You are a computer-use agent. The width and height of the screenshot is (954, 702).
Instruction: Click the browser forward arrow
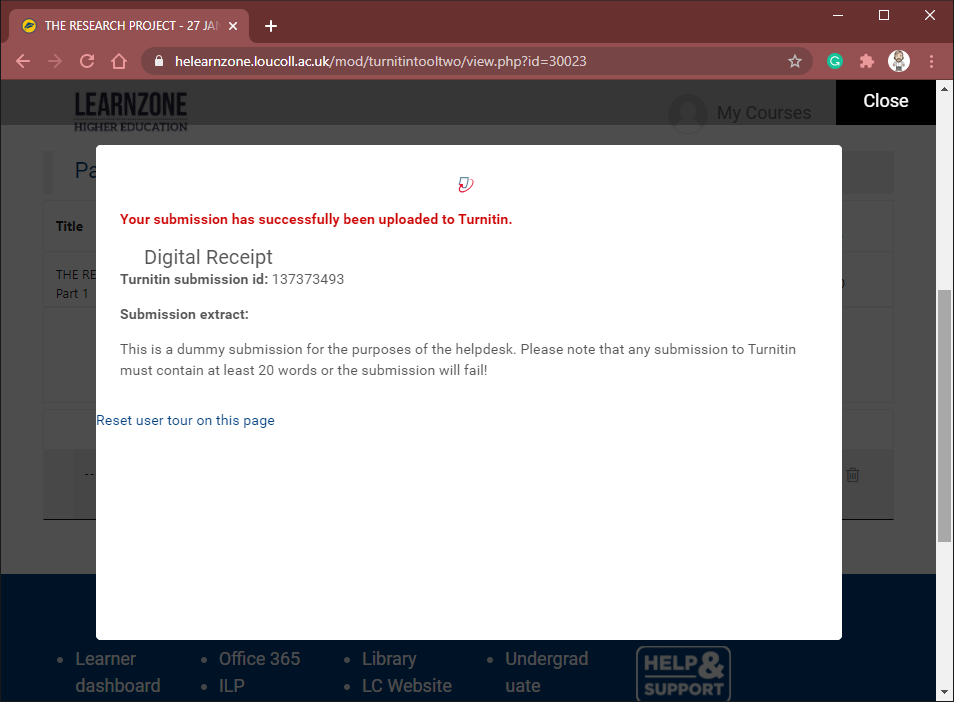tap(55, 61)
